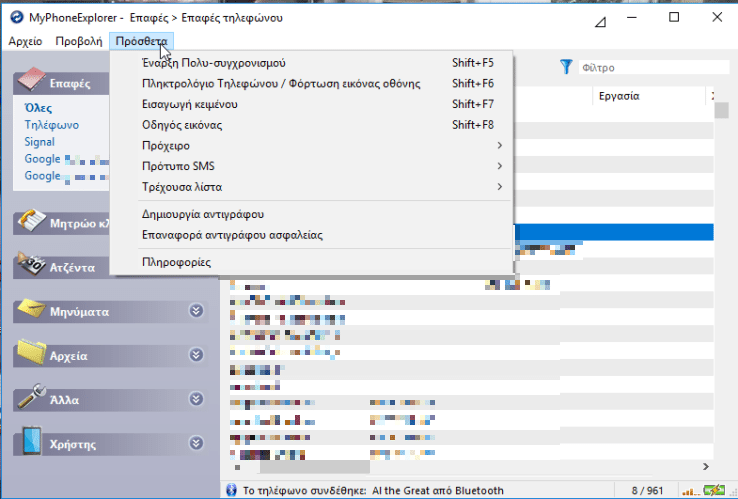This screenshot has width=738, height=499.
Task: Expand the Άλλα sidebar section chevron
Action: (196, 399)
